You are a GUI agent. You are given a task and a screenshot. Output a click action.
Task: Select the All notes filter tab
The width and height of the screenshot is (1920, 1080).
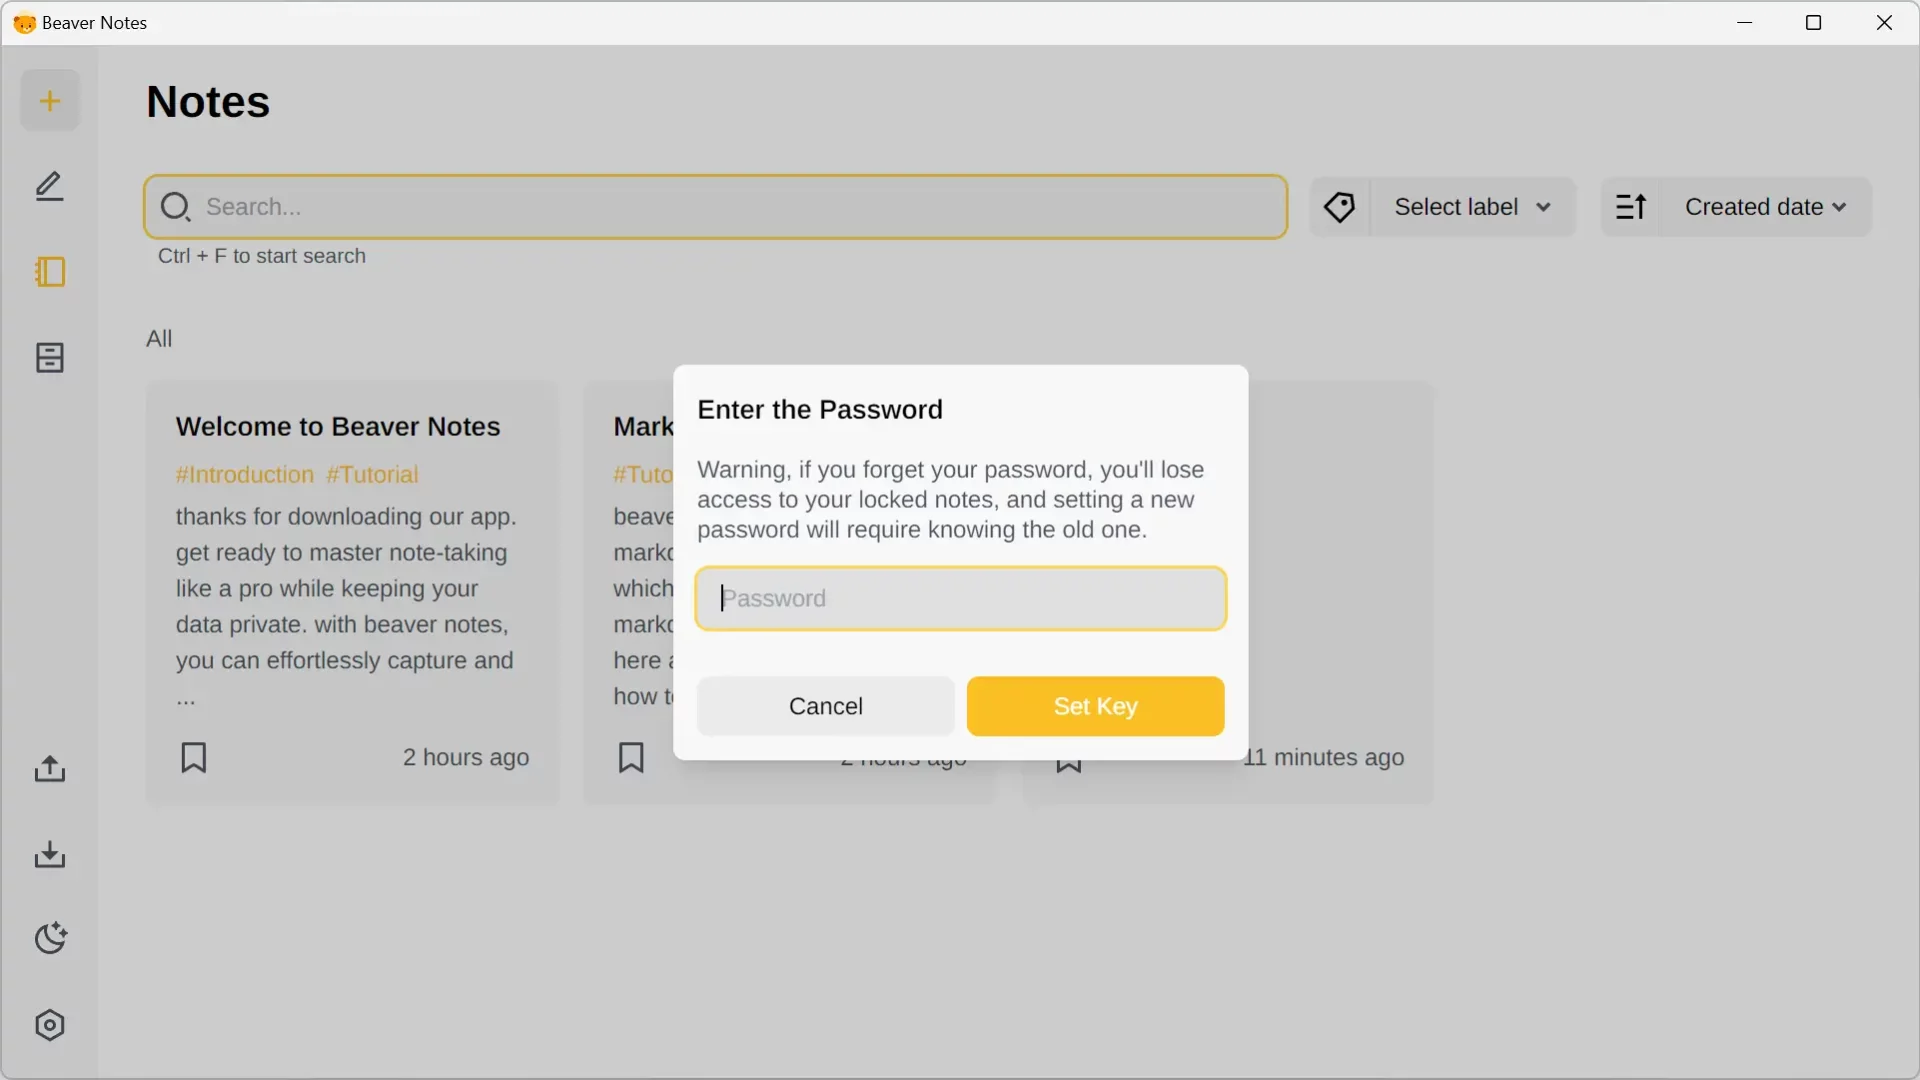pyautogui.click(x=158, y=338)
